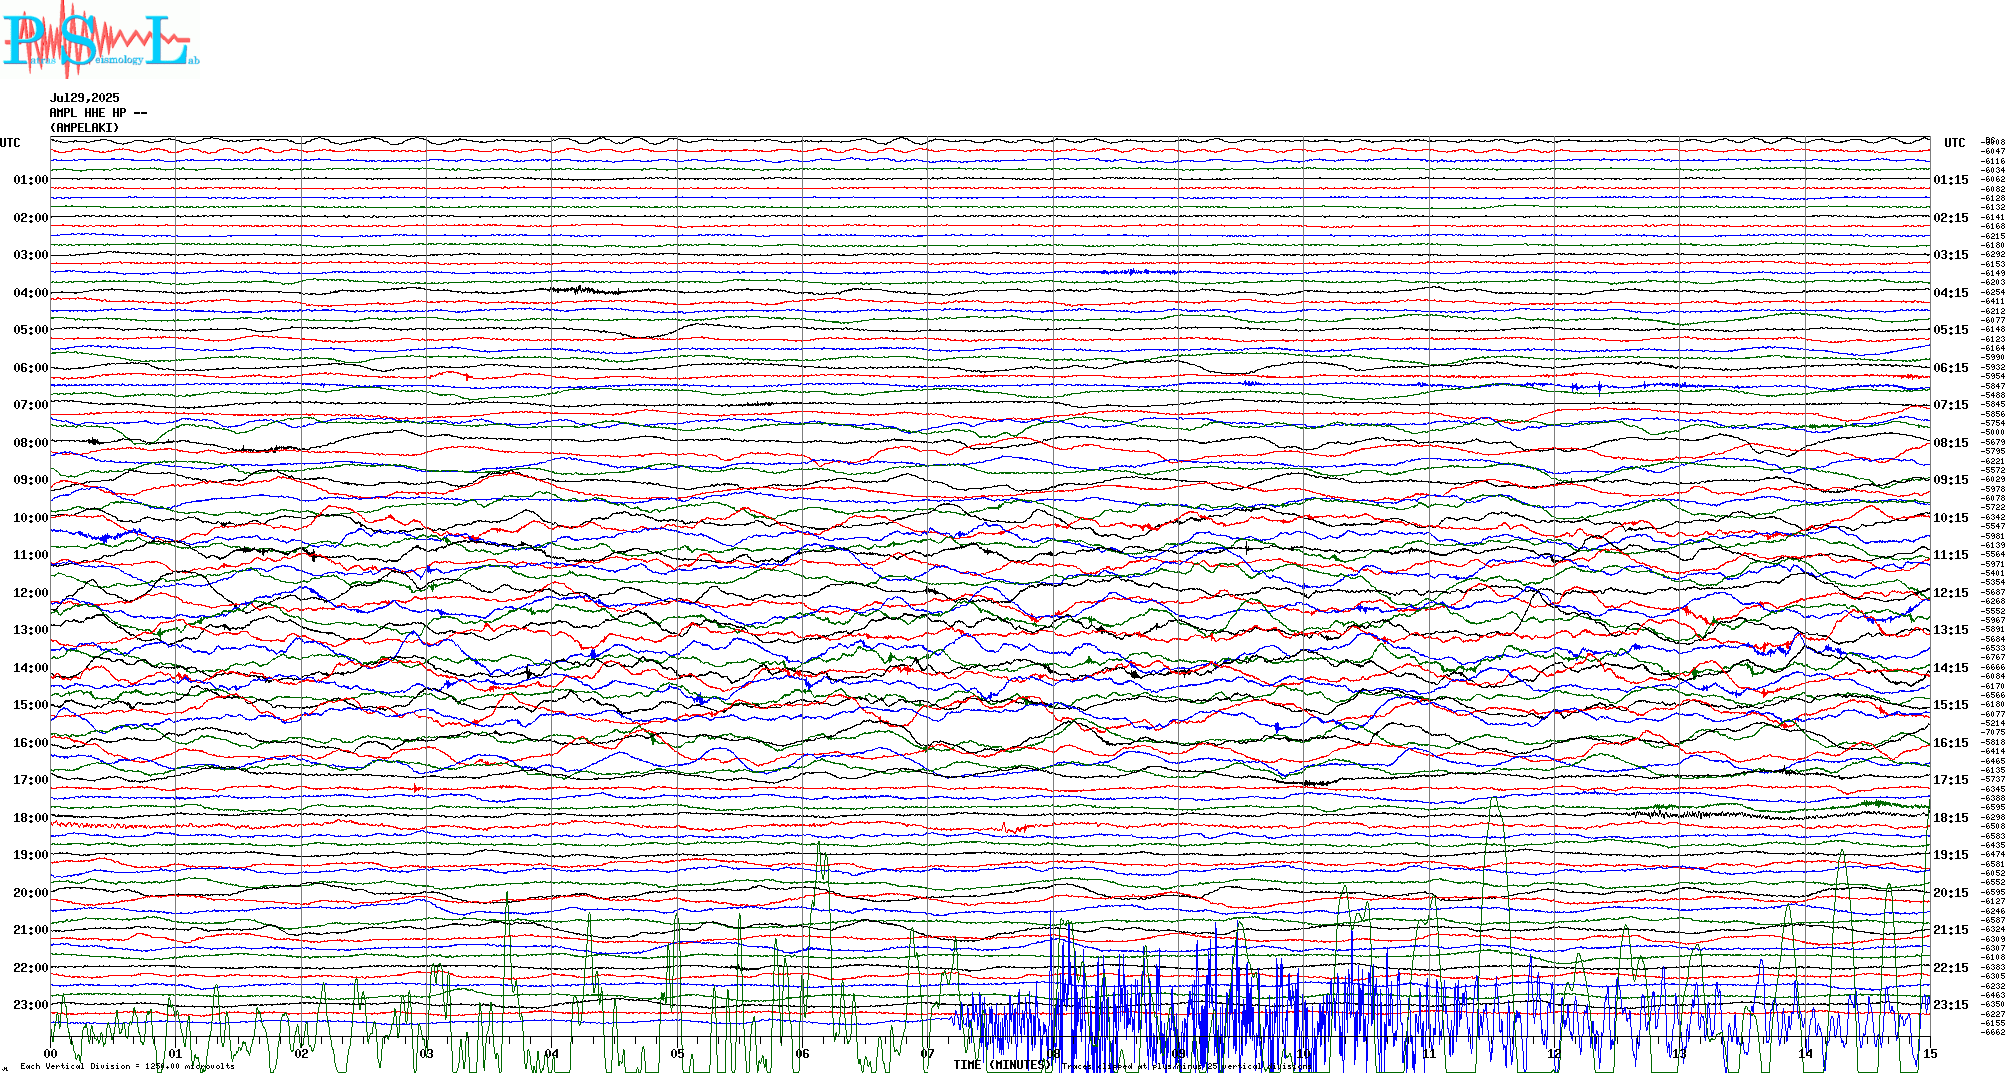The width and height of the screenshot is (2010, 1080).
Task: Click the 09:00 hour label
Action: coord(31,480)
